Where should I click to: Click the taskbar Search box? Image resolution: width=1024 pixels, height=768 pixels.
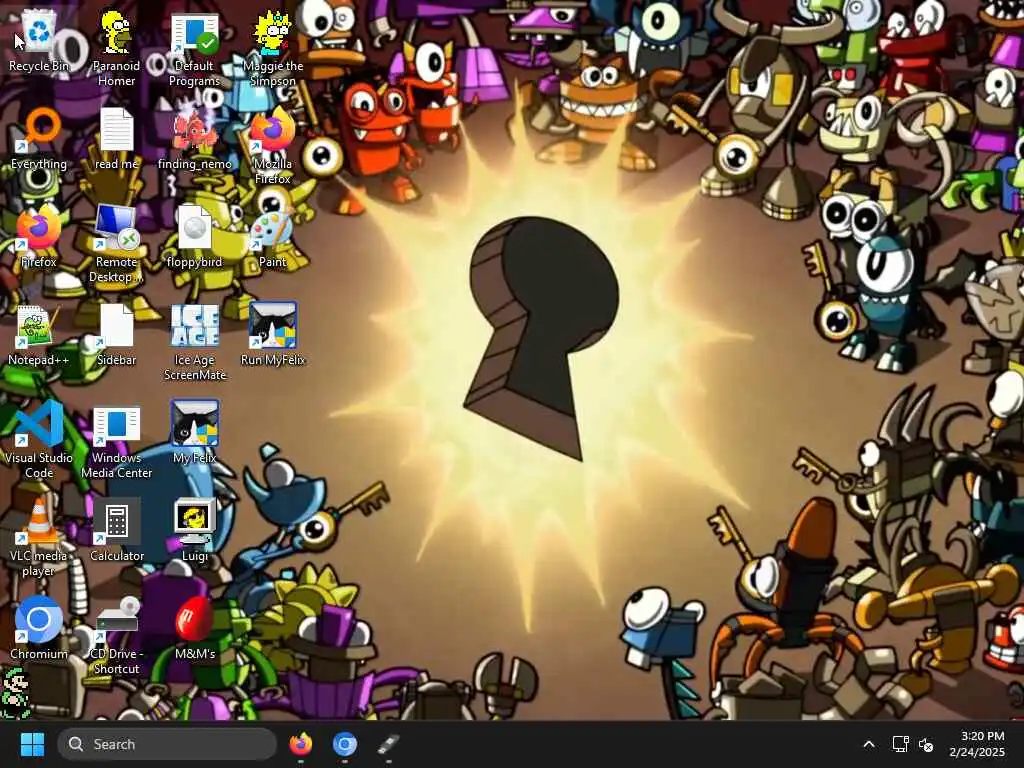(x=167, y=744)
